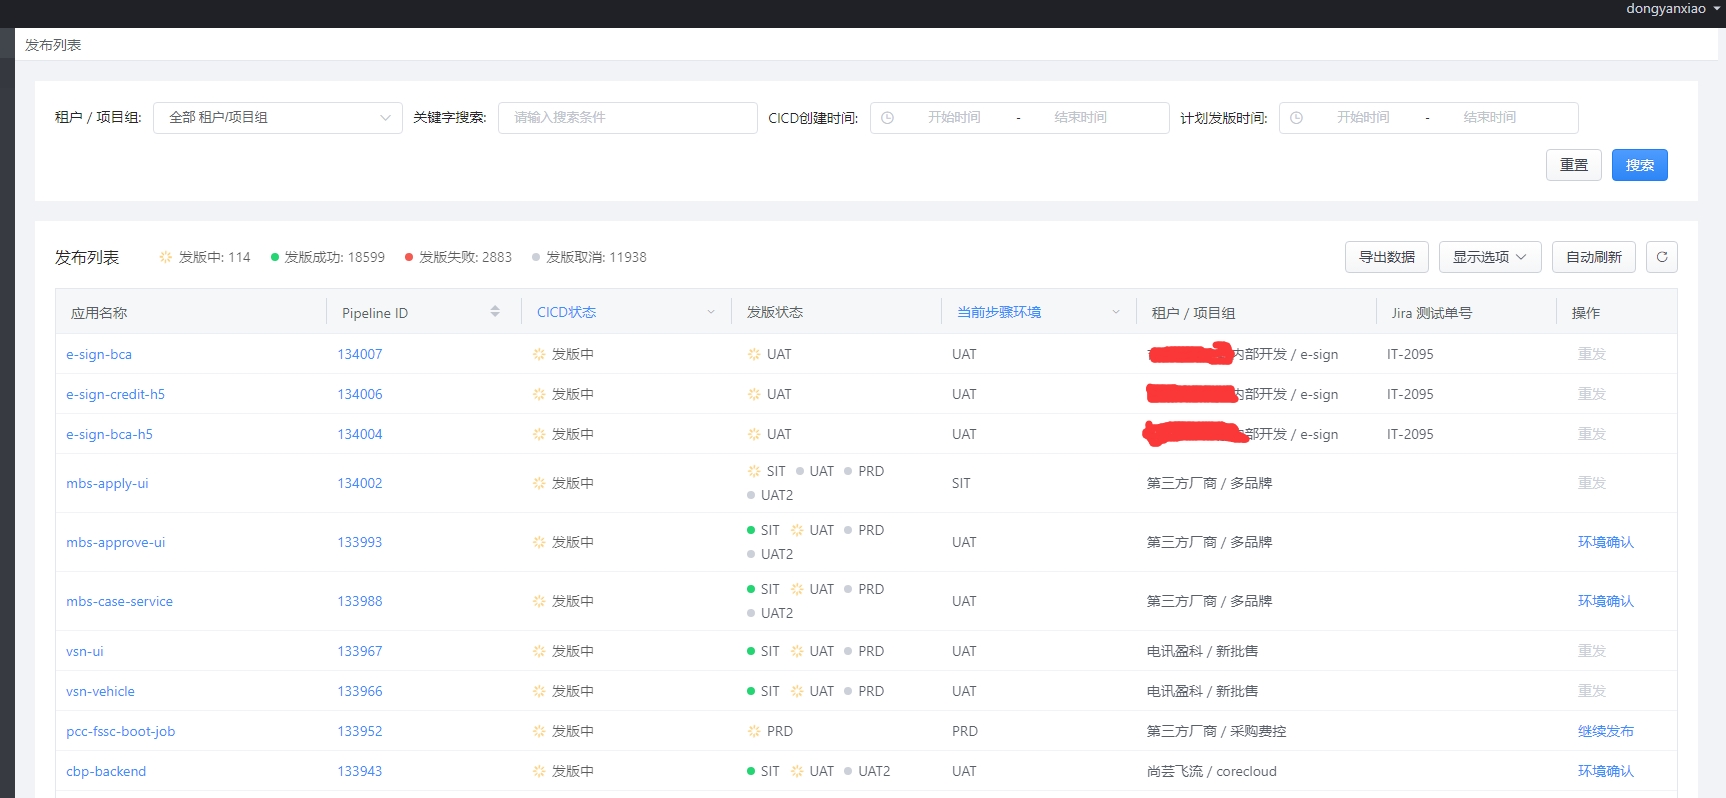1726x798 pixels.
Task: Open pipeline 134007 link
Action: coord(360,354)
